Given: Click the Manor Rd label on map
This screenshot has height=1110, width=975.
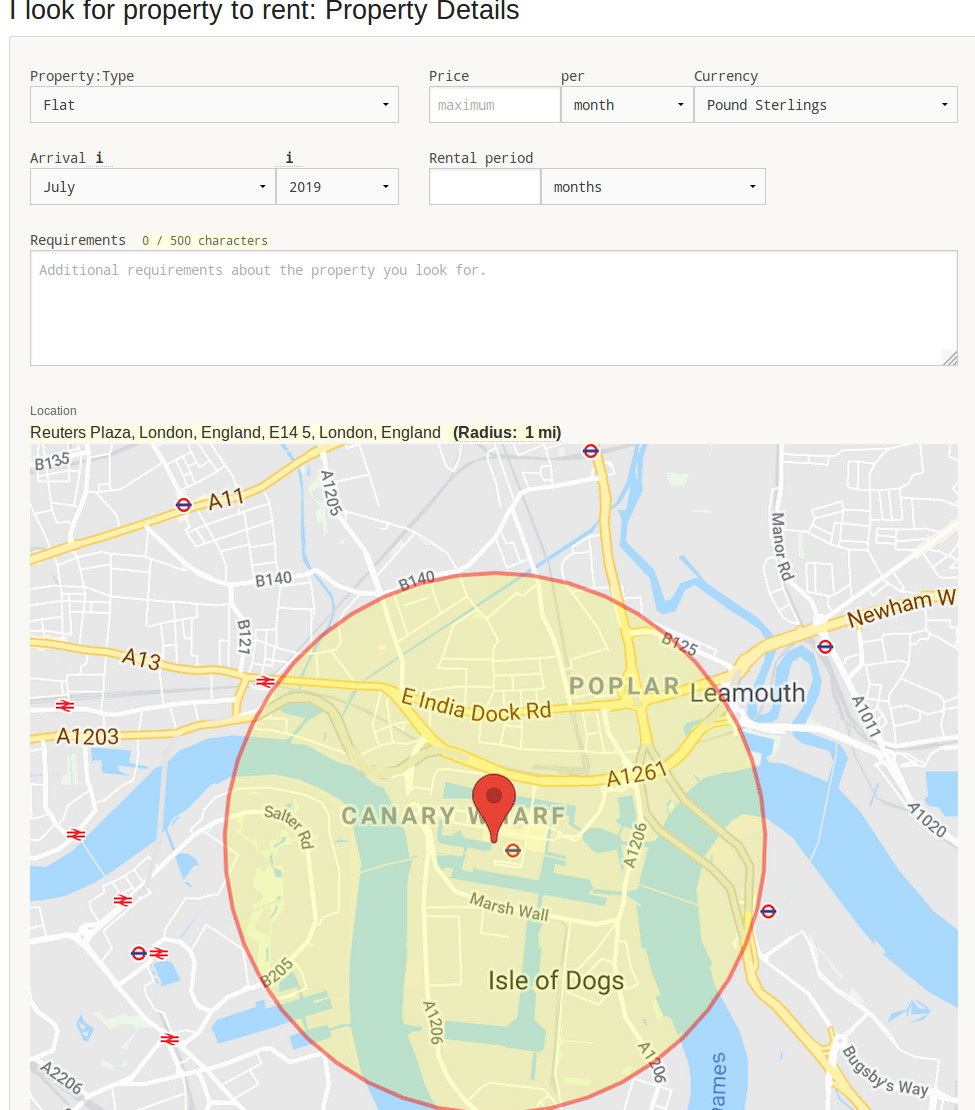Looking at the screenshot, I should (781, 547).
